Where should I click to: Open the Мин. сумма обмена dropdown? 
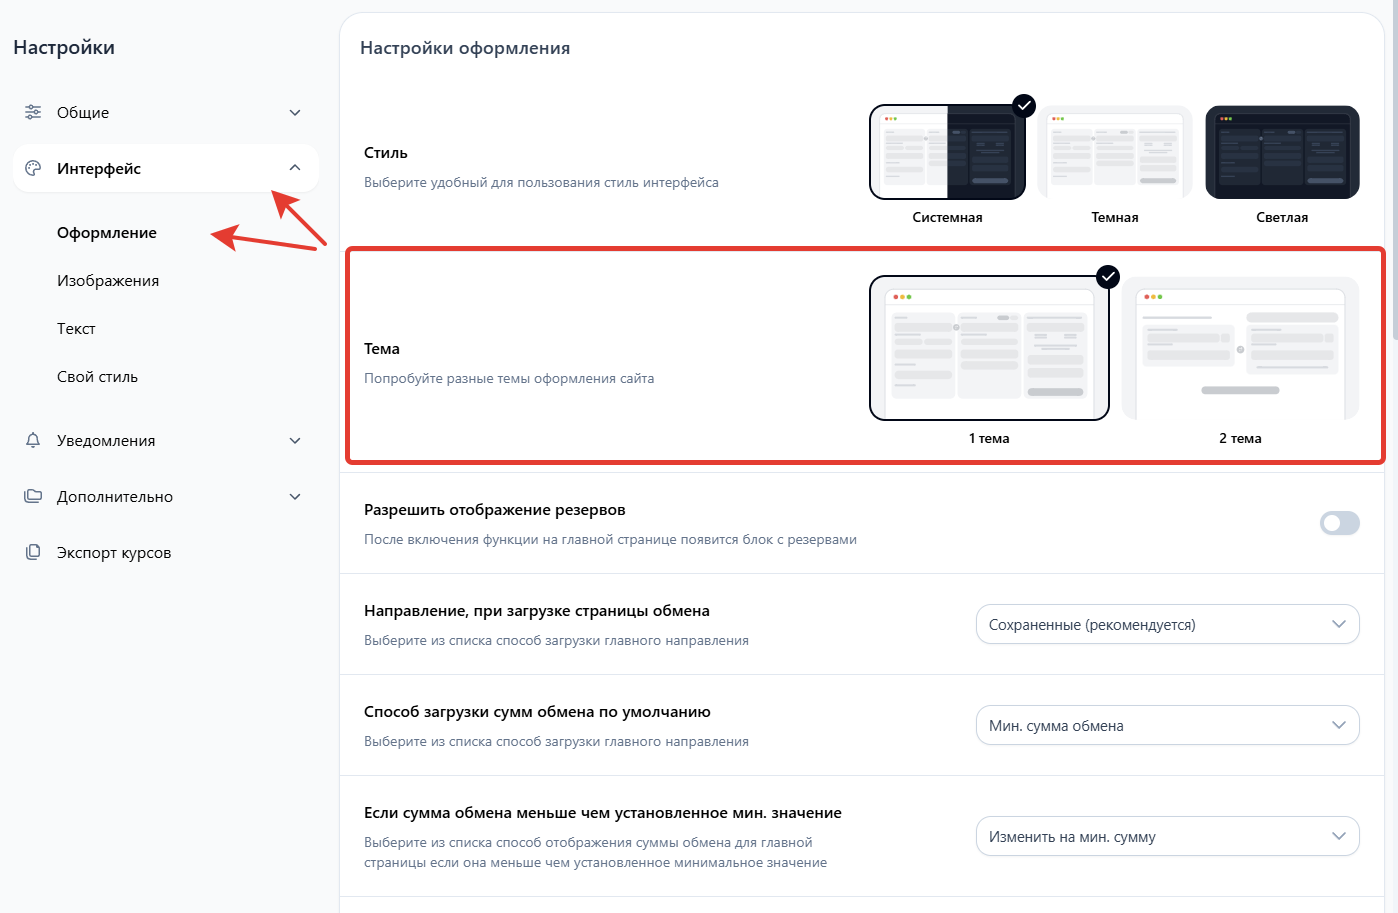tap(1167, 725)
